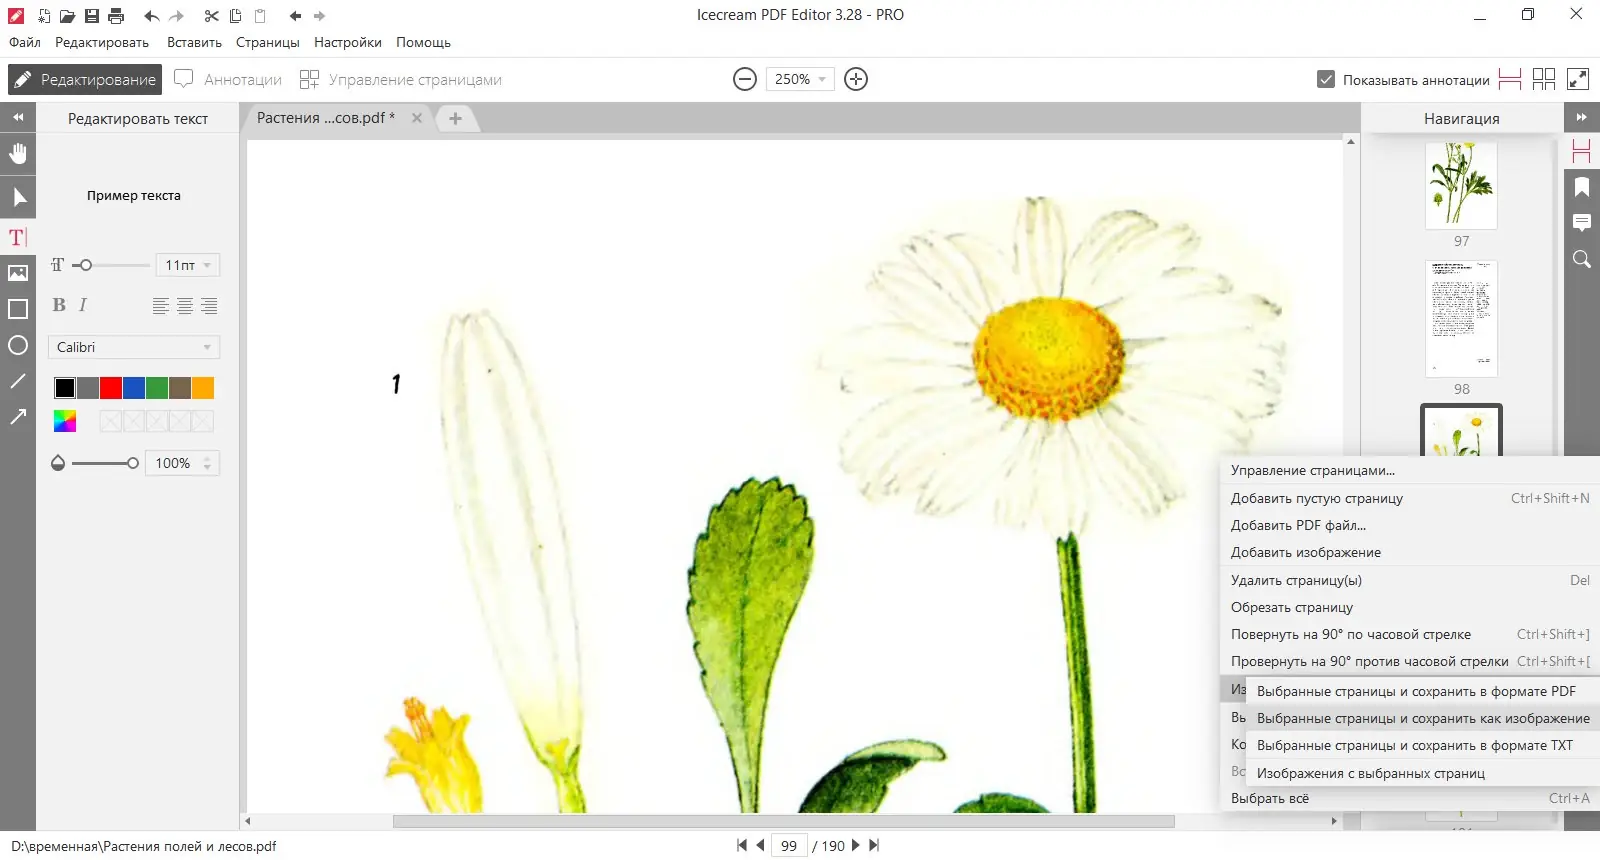This screenshot has width=1600, height=860.
Task: Click the 100% opacity stepper arrows
Action: tap(207, 463)
